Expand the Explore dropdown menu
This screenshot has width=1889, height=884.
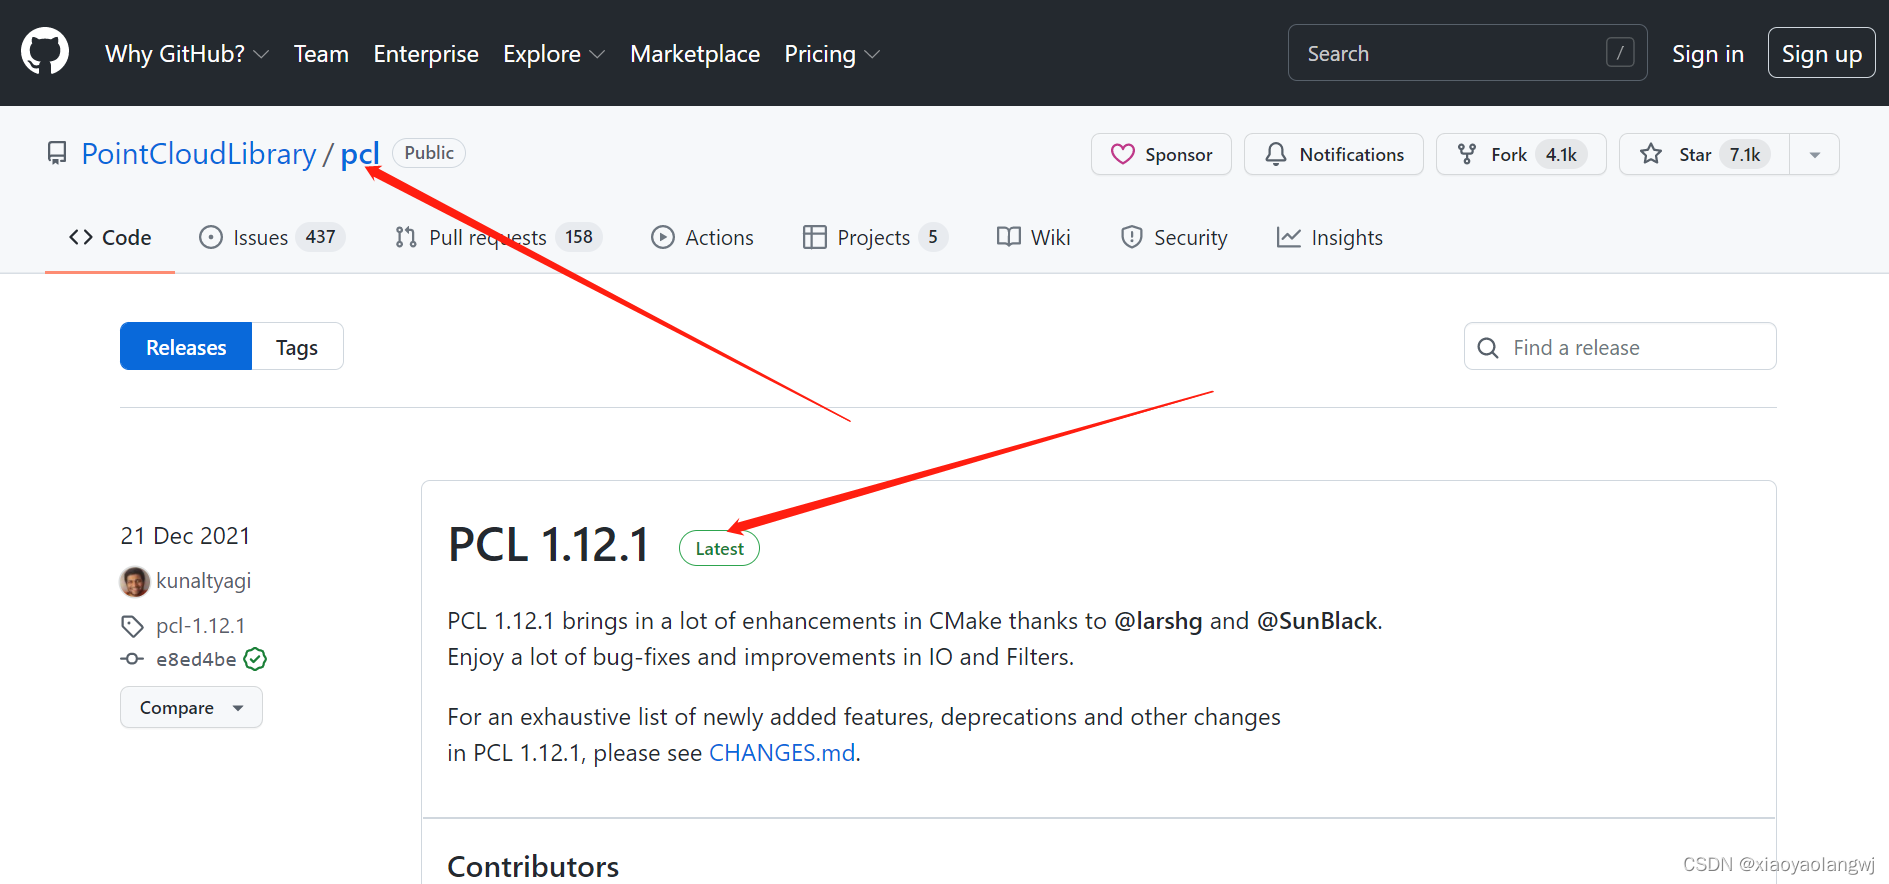(554, 54)
